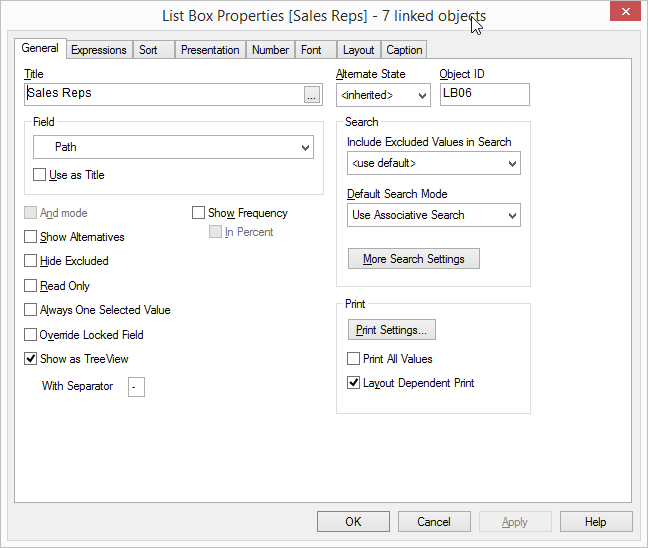Open the Presentation tab
This screenshot has width=648, height=548.
210,50
